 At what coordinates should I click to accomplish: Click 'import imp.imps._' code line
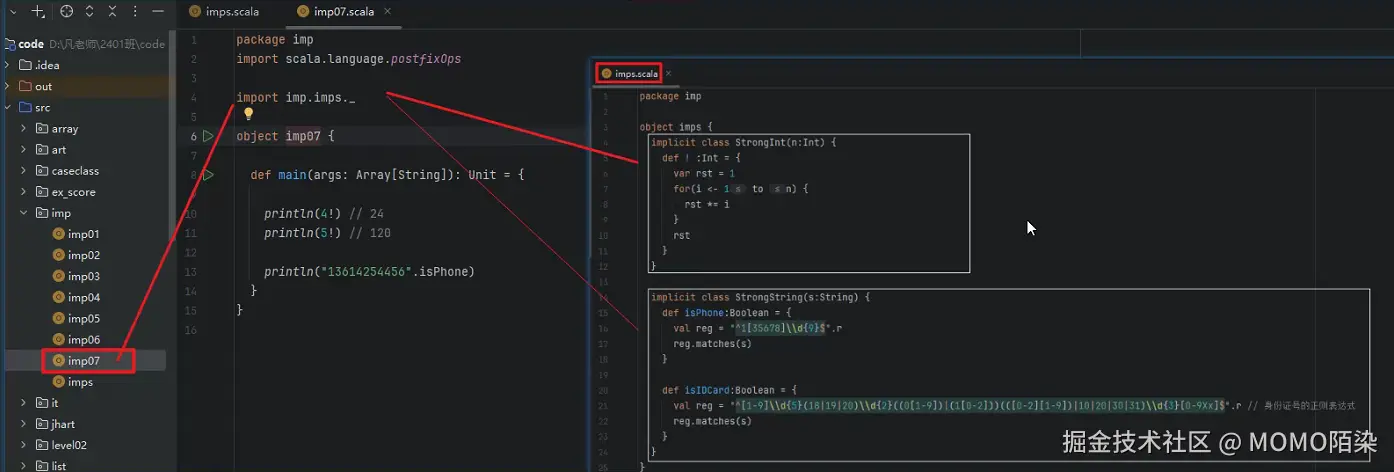pyautogui.click(x=296, y=98)
